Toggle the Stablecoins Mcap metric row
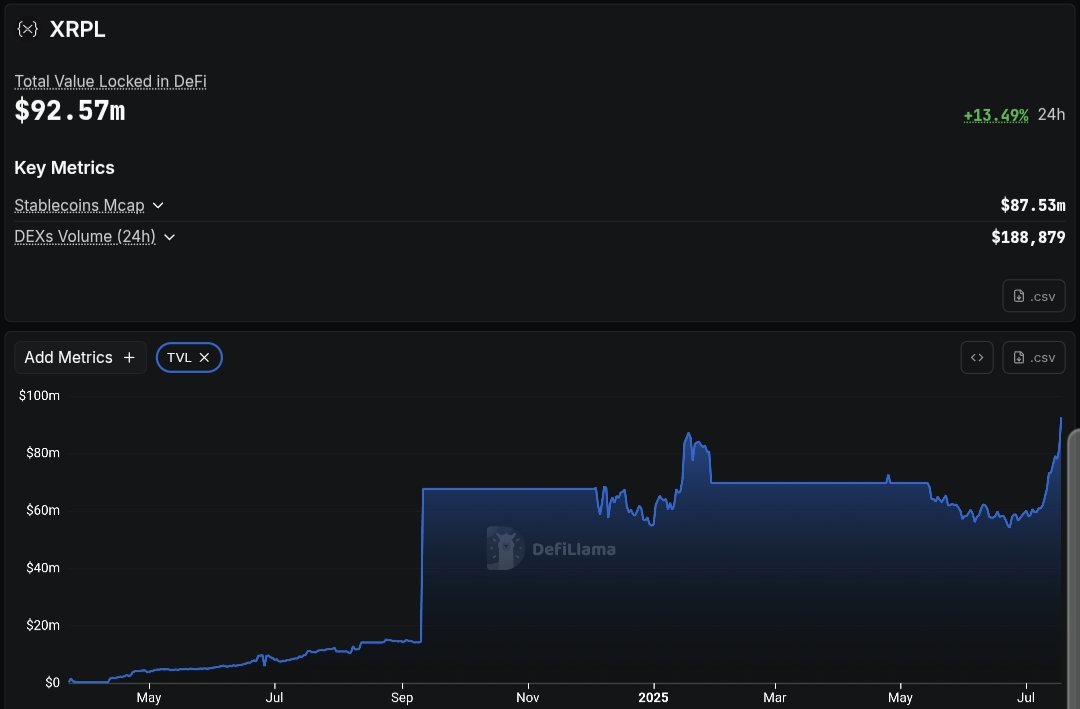This screenshot has width=1080, height=709. pos(81,205)
